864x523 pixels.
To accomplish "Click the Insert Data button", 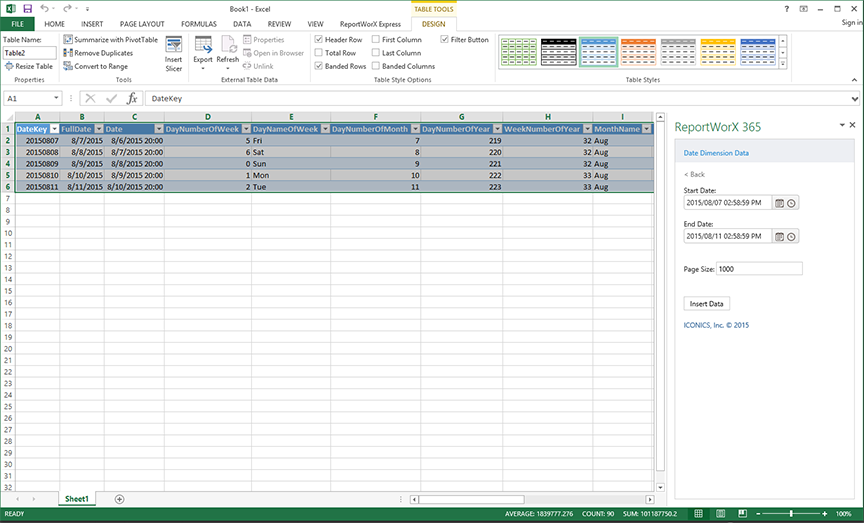I will 707,303.
